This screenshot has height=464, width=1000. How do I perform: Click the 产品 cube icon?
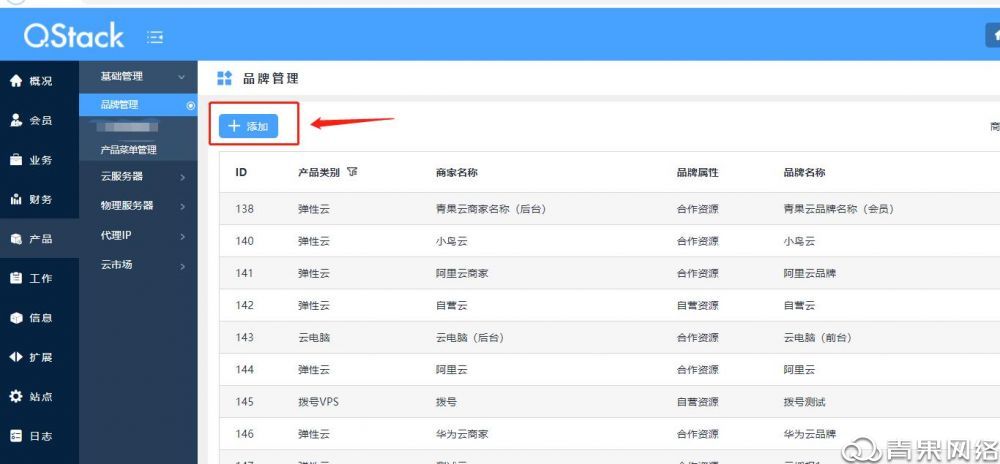[16, 239]
